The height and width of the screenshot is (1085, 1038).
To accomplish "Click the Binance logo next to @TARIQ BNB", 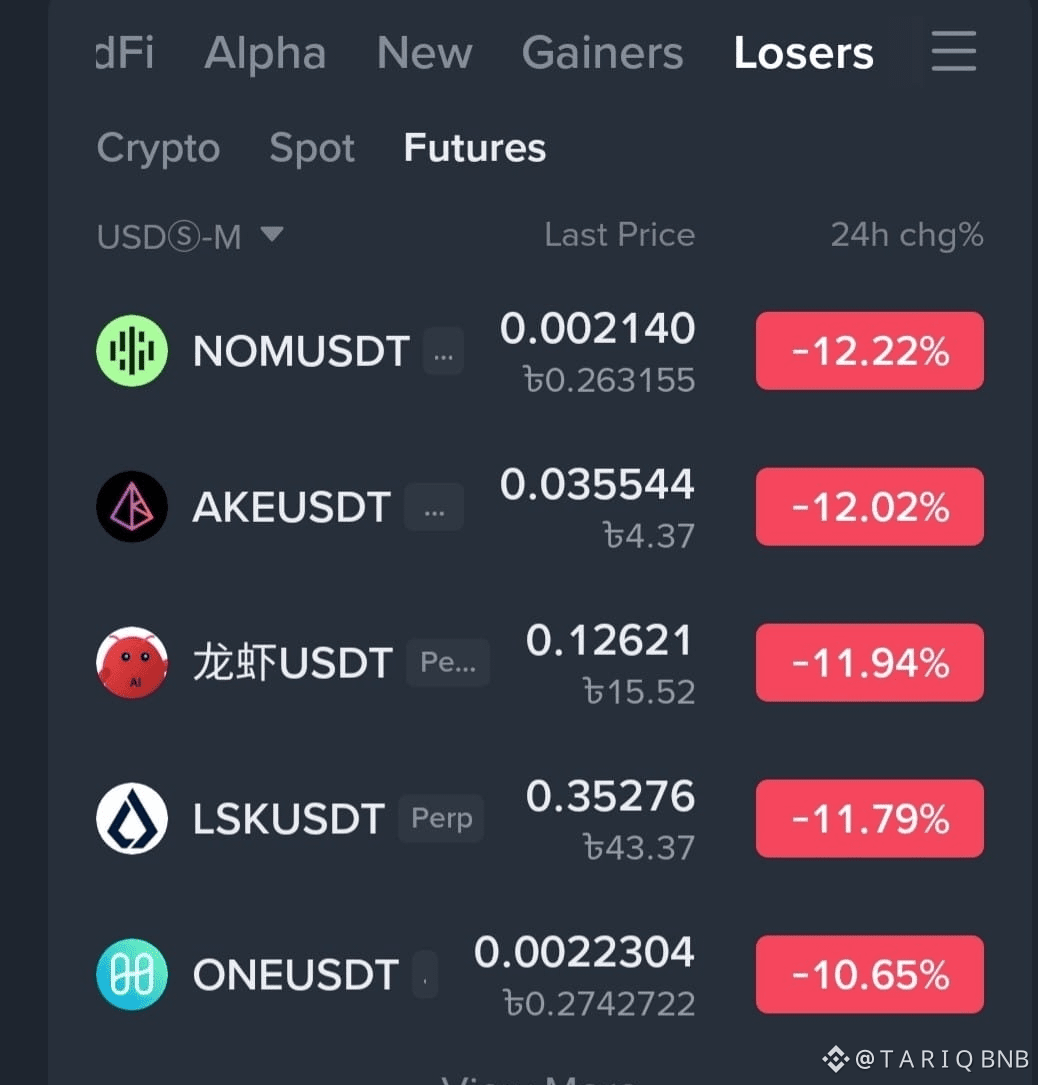I will (x=835, y=1059).
